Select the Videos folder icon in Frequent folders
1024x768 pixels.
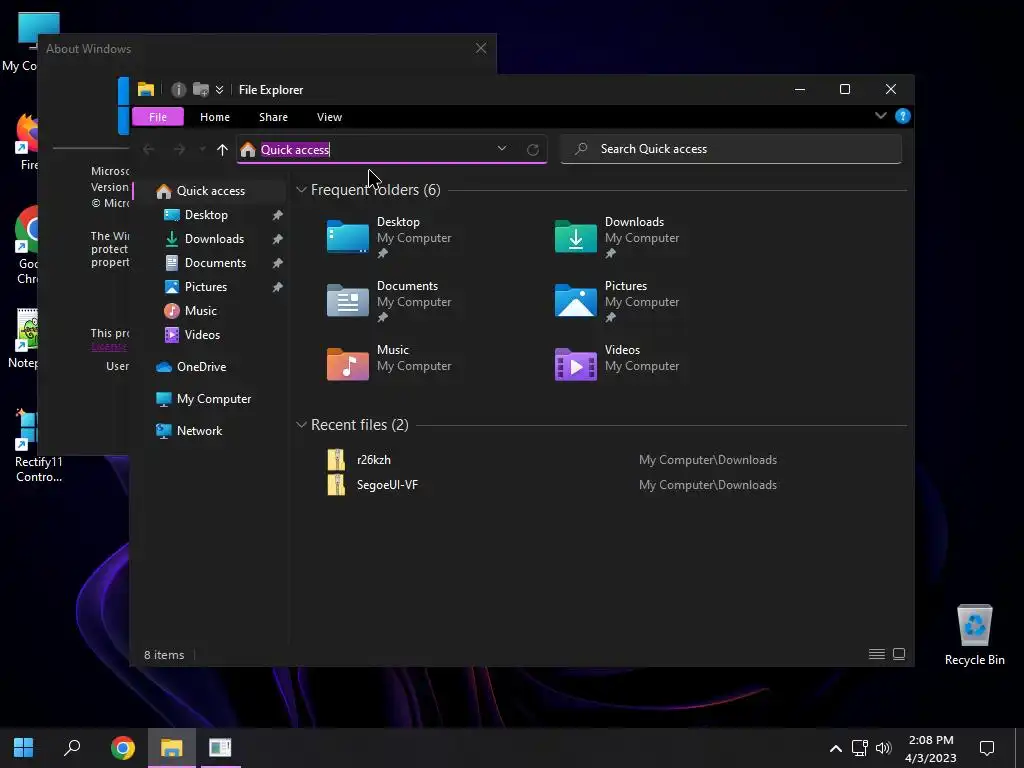575,364
